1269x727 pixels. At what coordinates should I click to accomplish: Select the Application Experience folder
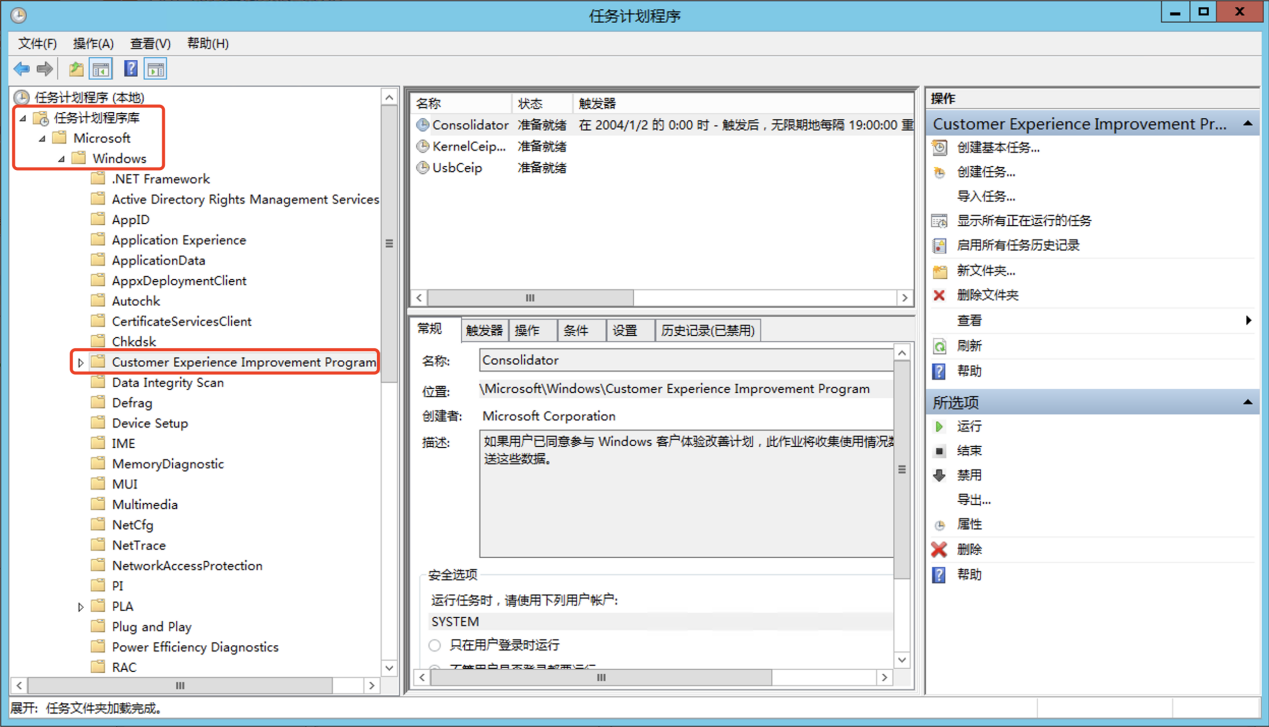point(179,240)
